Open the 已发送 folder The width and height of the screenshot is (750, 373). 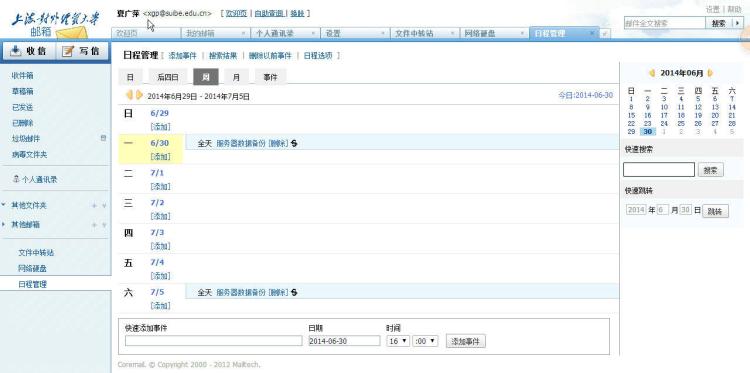click(x=22, y=108)
